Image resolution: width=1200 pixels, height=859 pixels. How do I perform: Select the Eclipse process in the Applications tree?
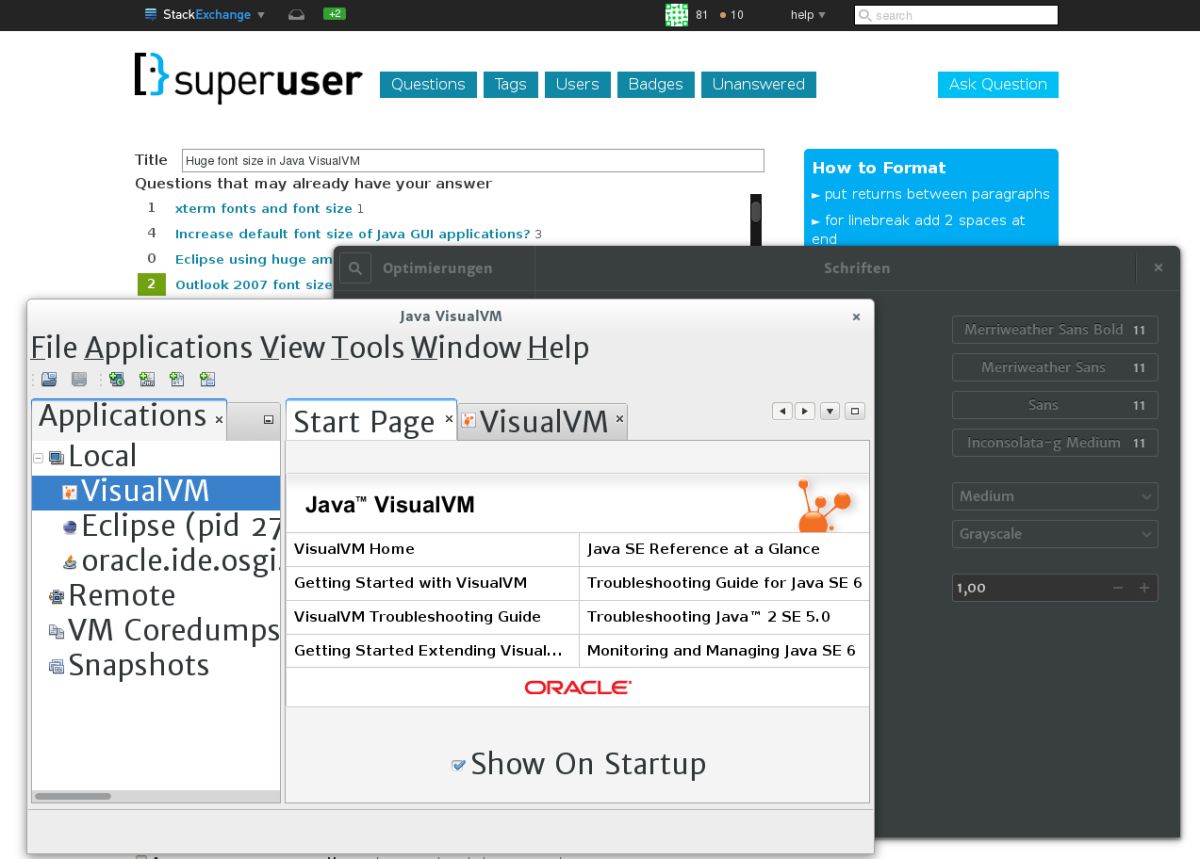click(x=170, y=526)
